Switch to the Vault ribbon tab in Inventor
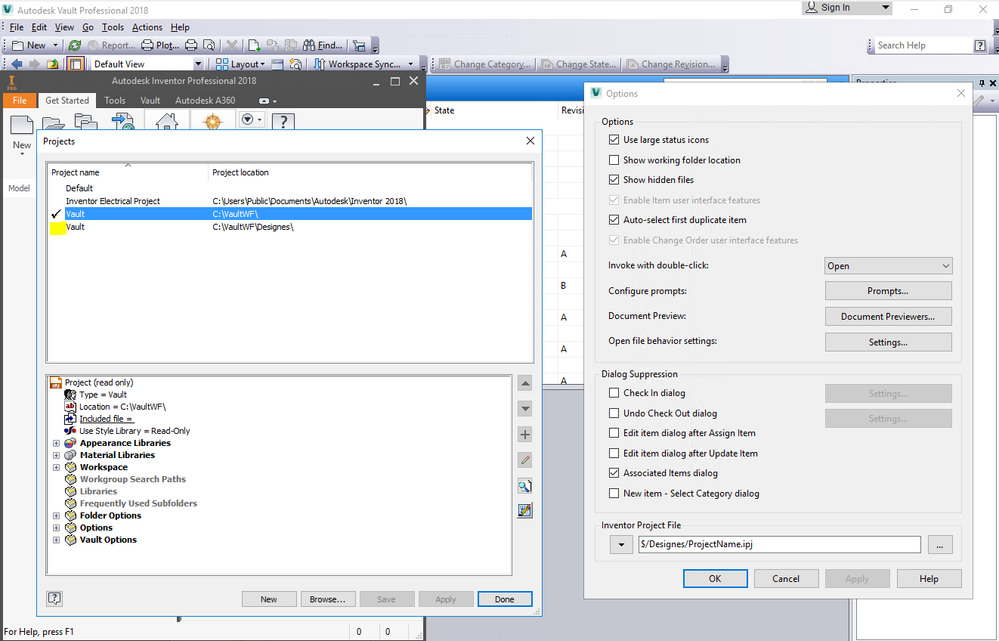 (150, 101)
